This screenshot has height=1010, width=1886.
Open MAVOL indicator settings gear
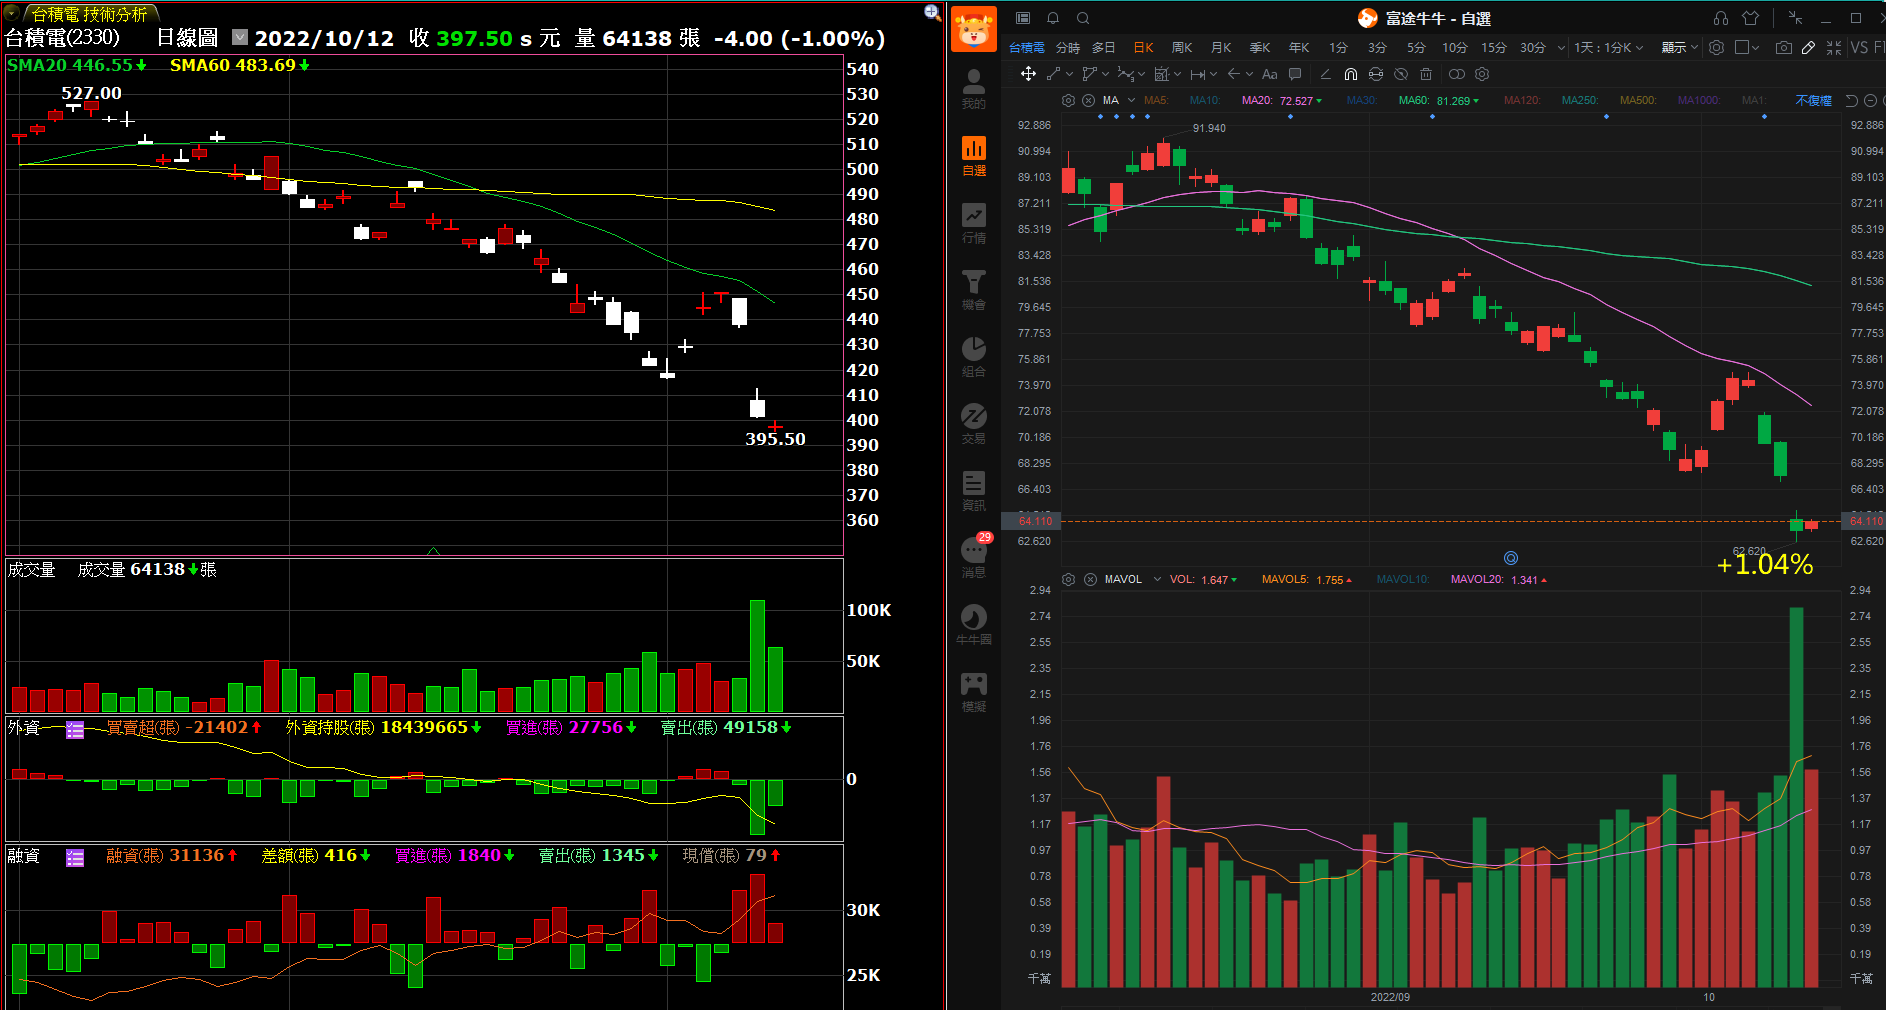(1068, 579)
